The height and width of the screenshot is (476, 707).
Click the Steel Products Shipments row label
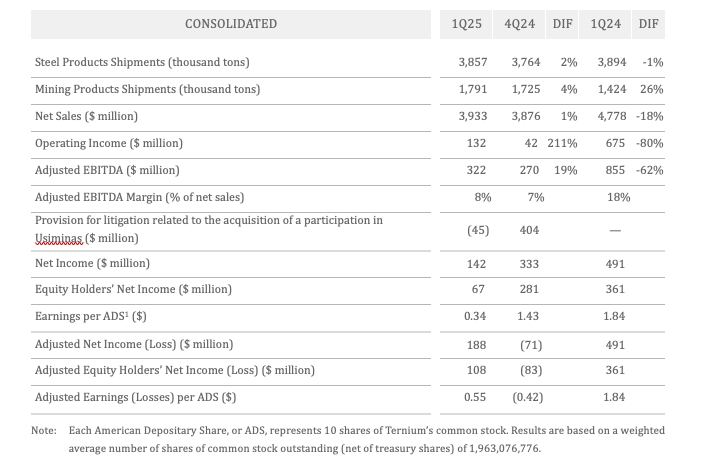point(142,62)
